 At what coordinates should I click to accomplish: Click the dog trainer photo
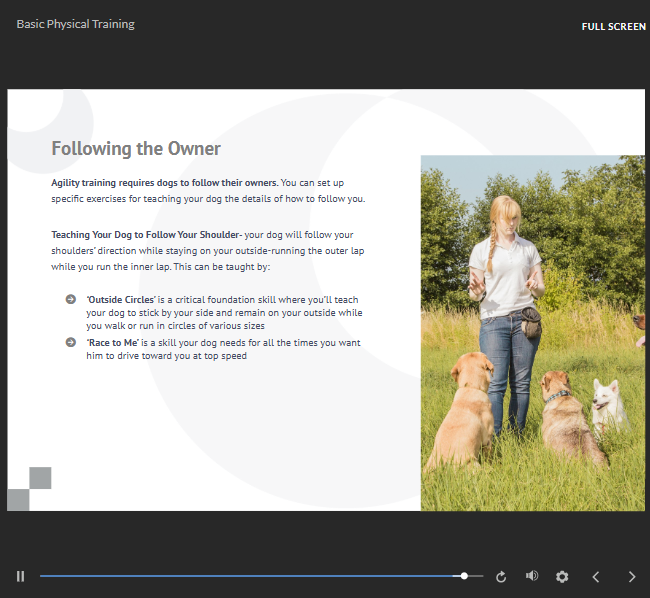coord(532,332)
